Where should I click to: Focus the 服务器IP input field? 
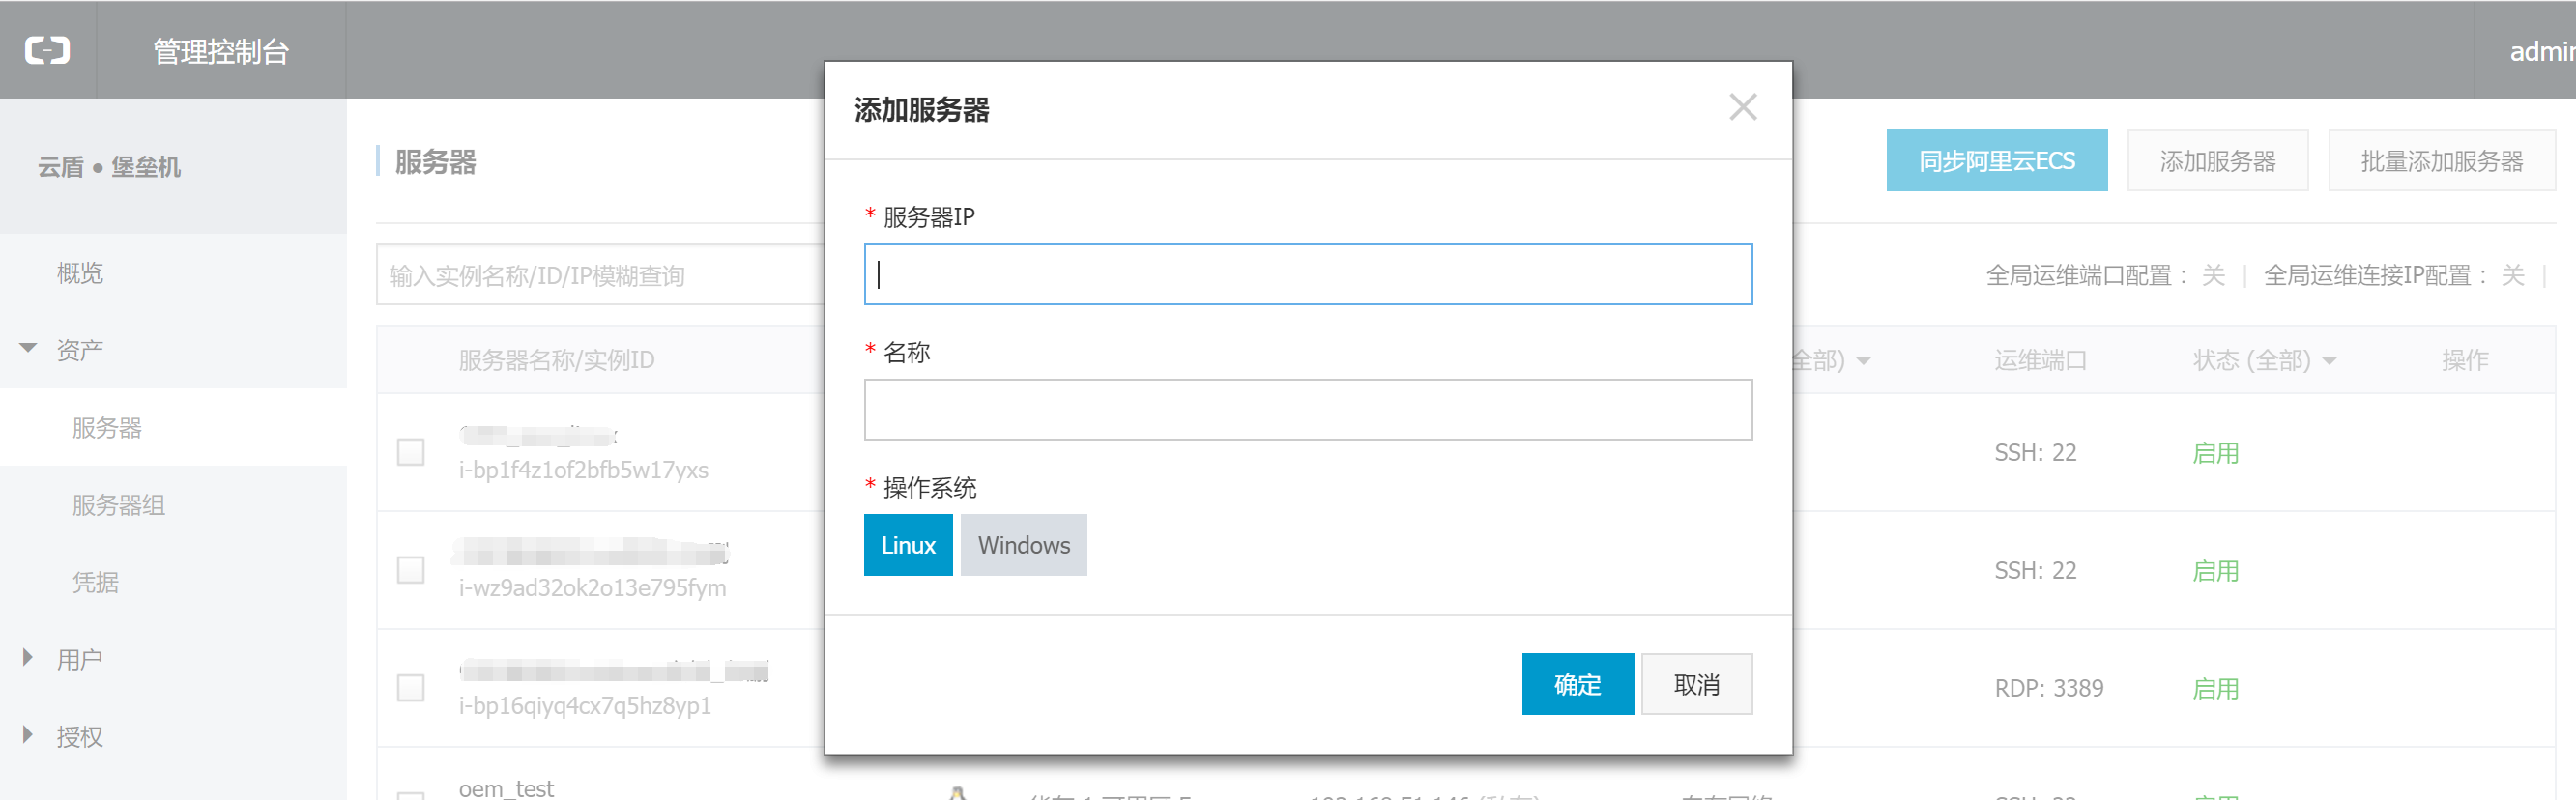click(1308, 274)
